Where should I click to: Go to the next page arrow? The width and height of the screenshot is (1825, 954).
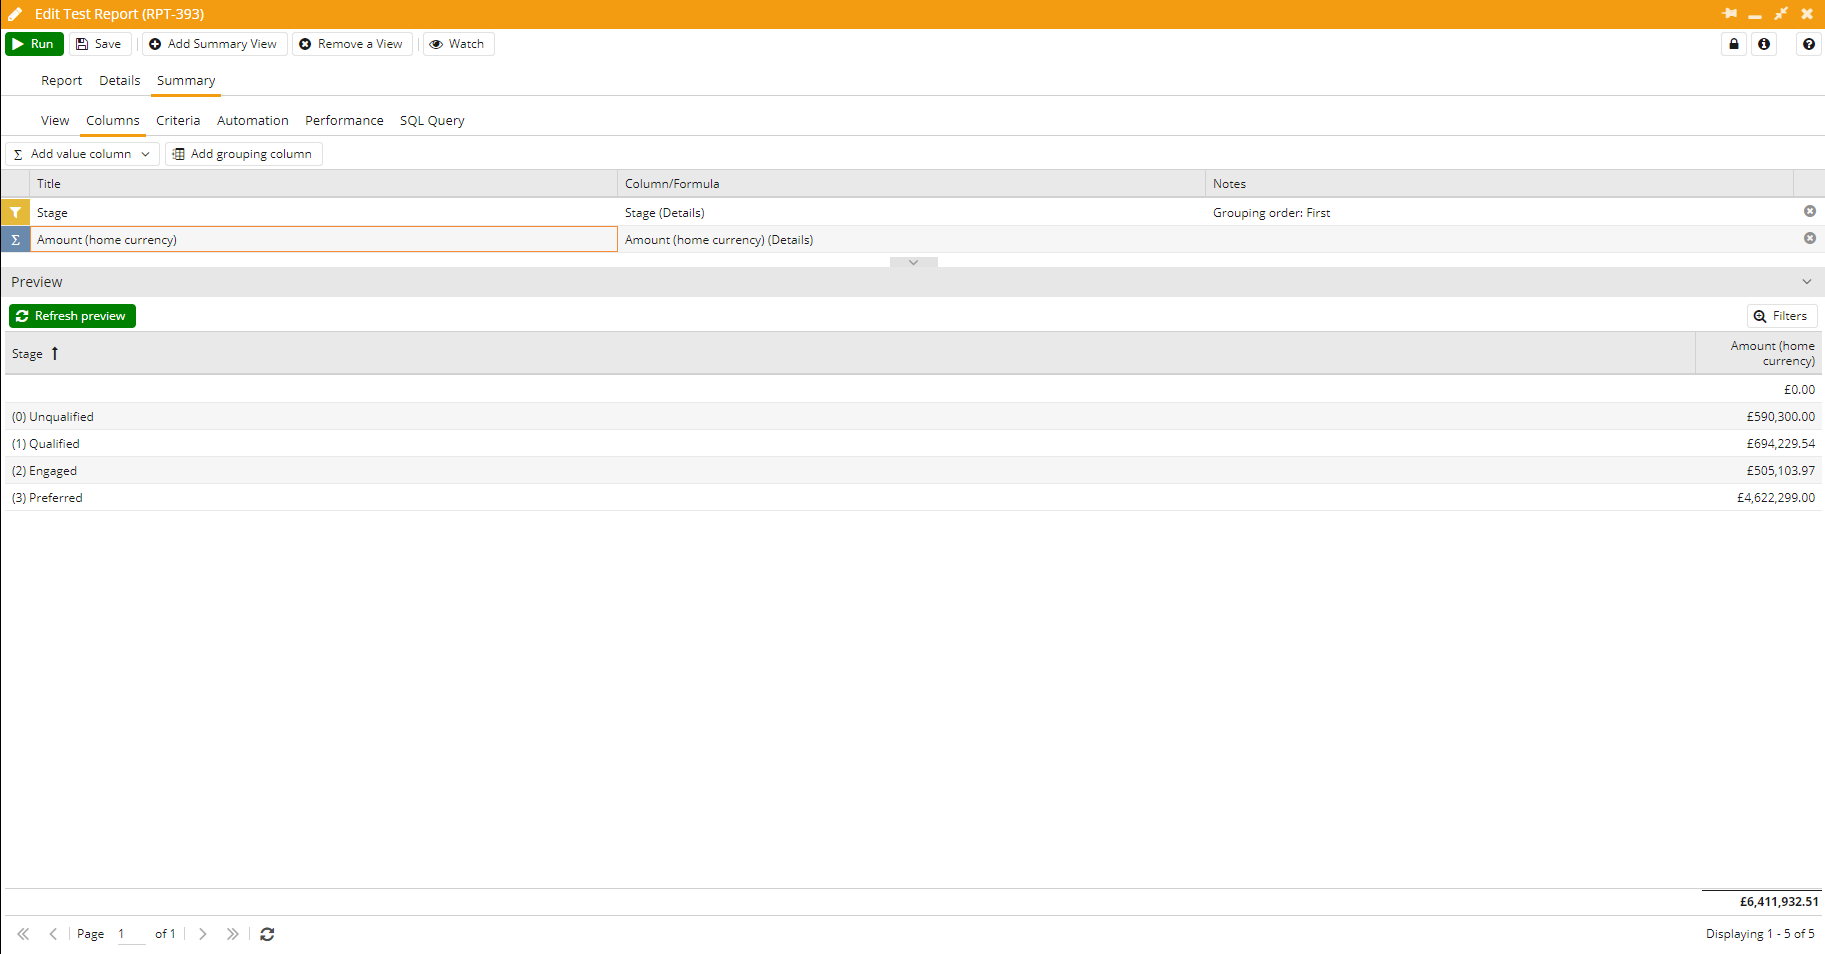203,934
